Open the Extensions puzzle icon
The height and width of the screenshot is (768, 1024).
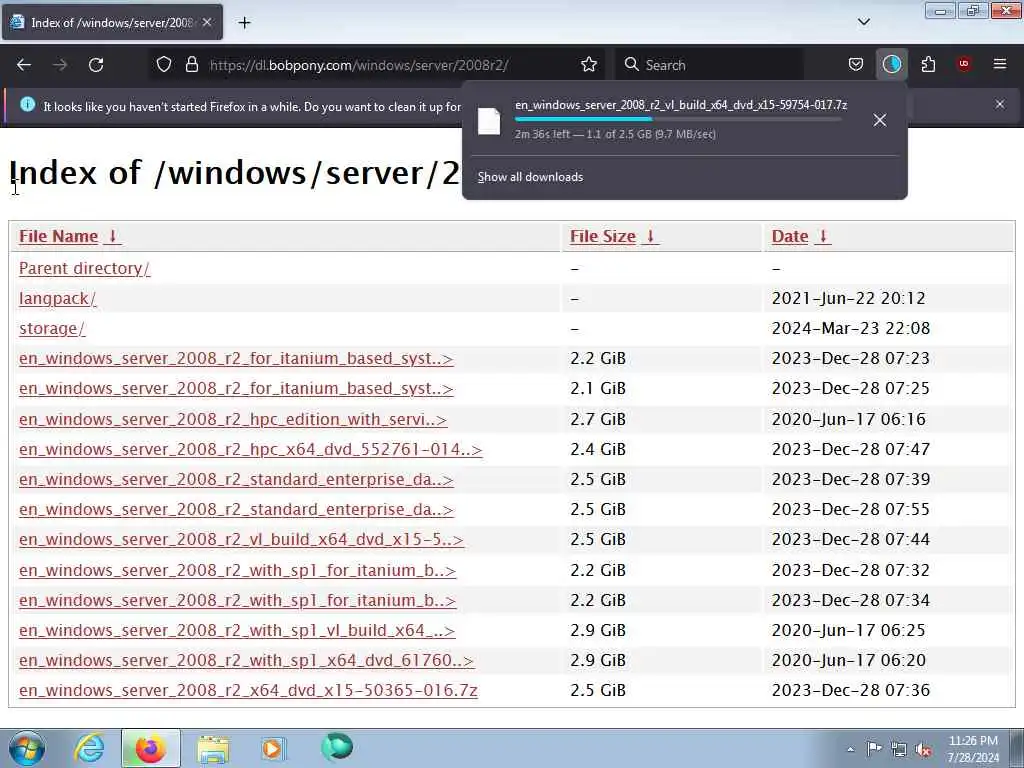tap(928, 65)
